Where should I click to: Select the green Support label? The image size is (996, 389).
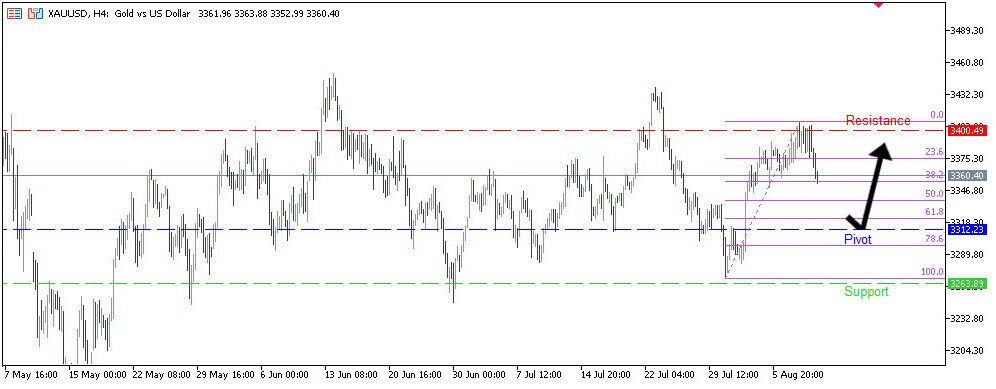[866, 292]
